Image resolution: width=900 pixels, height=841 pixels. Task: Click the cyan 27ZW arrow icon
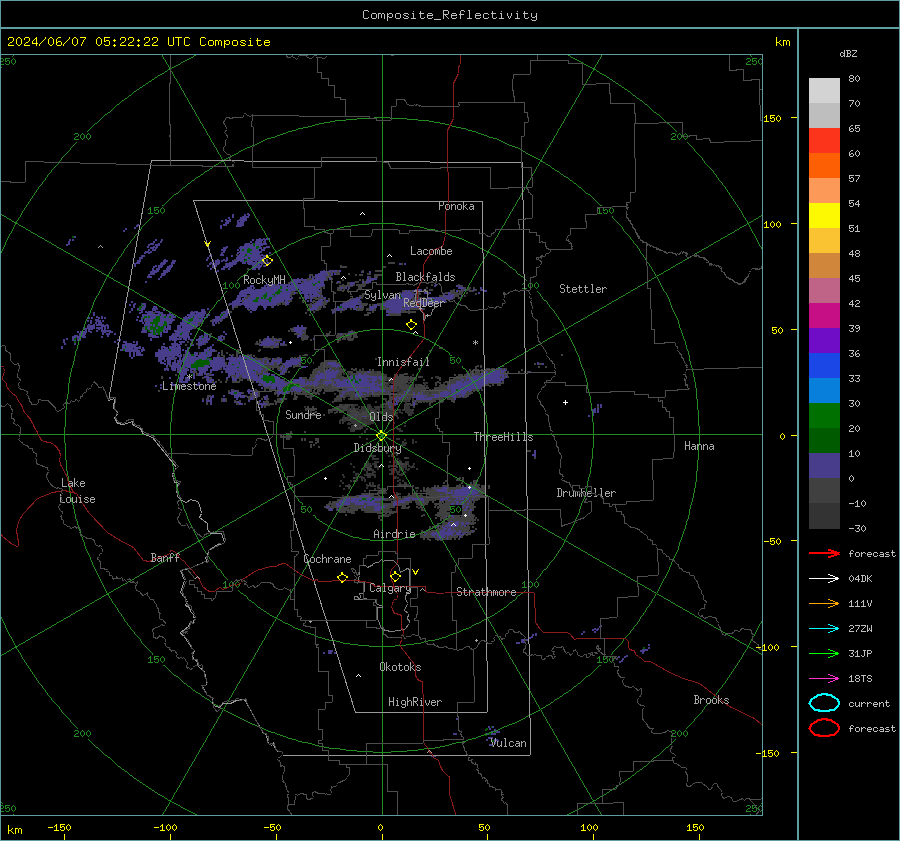[x=824, y=629]
